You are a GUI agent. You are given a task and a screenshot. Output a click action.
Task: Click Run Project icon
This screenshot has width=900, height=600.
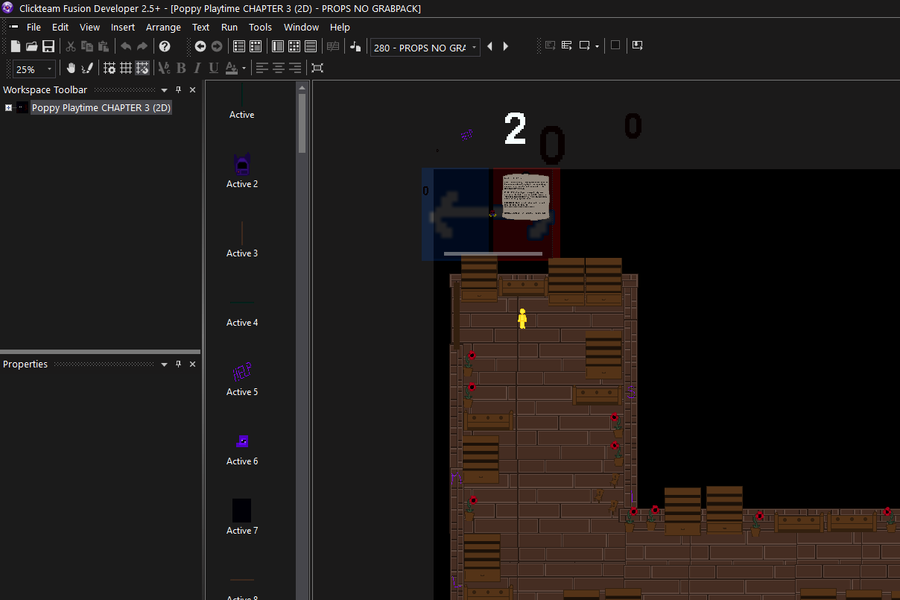550,45
